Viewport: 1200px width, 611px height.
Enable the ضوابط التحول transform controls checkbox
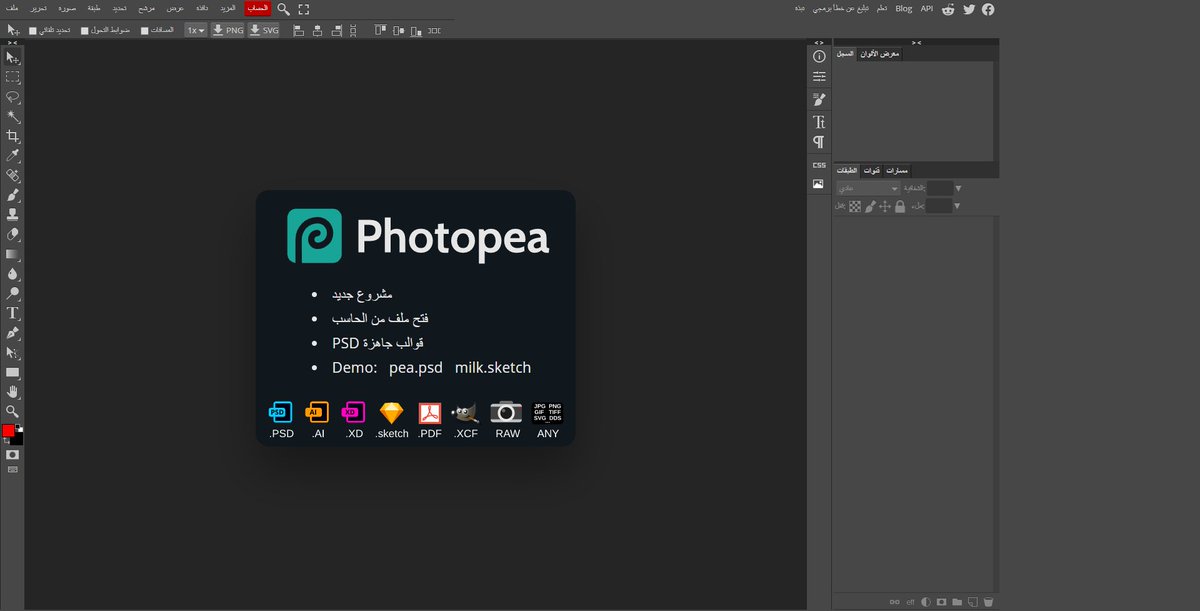coord(84,30)
